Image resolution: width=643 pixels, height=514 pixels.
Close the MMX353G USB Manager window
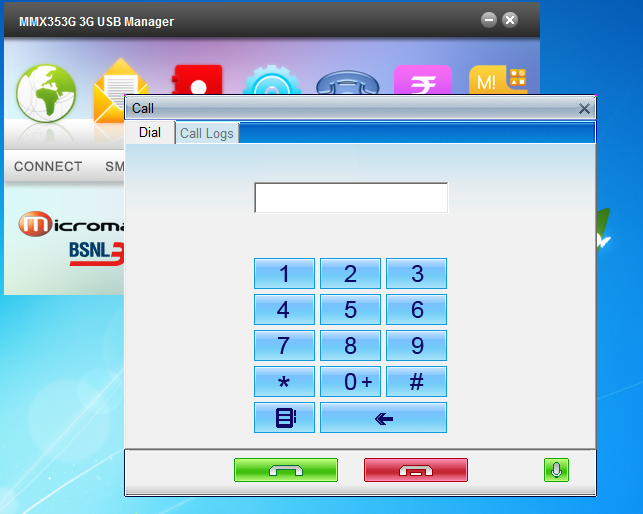510,20
